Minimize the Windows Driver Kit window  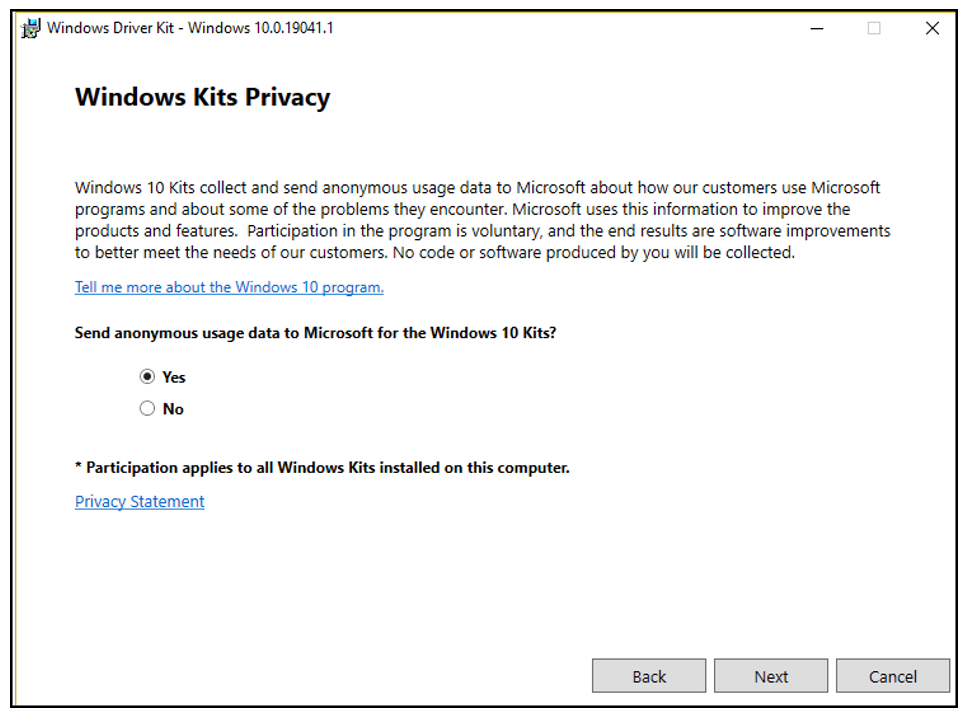click(x=816, y=28)
